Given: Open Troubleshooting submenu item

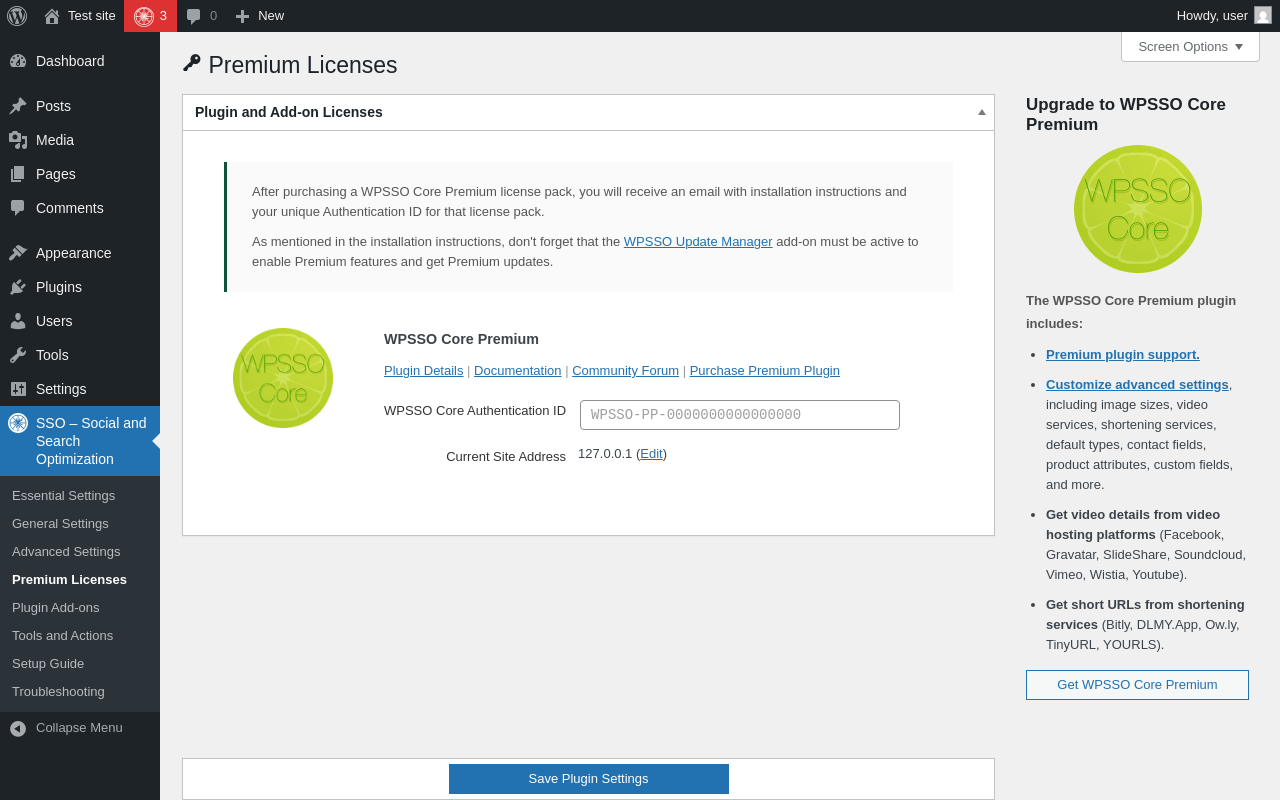Looking at the screenshot, I should click(x=58, y=691).
